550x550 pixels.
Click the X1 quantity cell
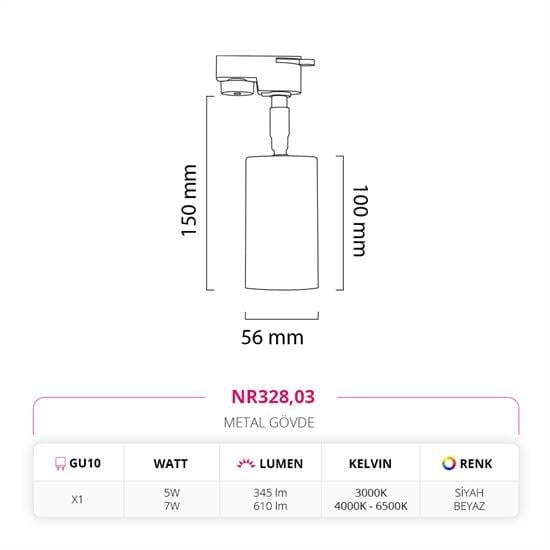pyautogui.click(x=77, y=499)
